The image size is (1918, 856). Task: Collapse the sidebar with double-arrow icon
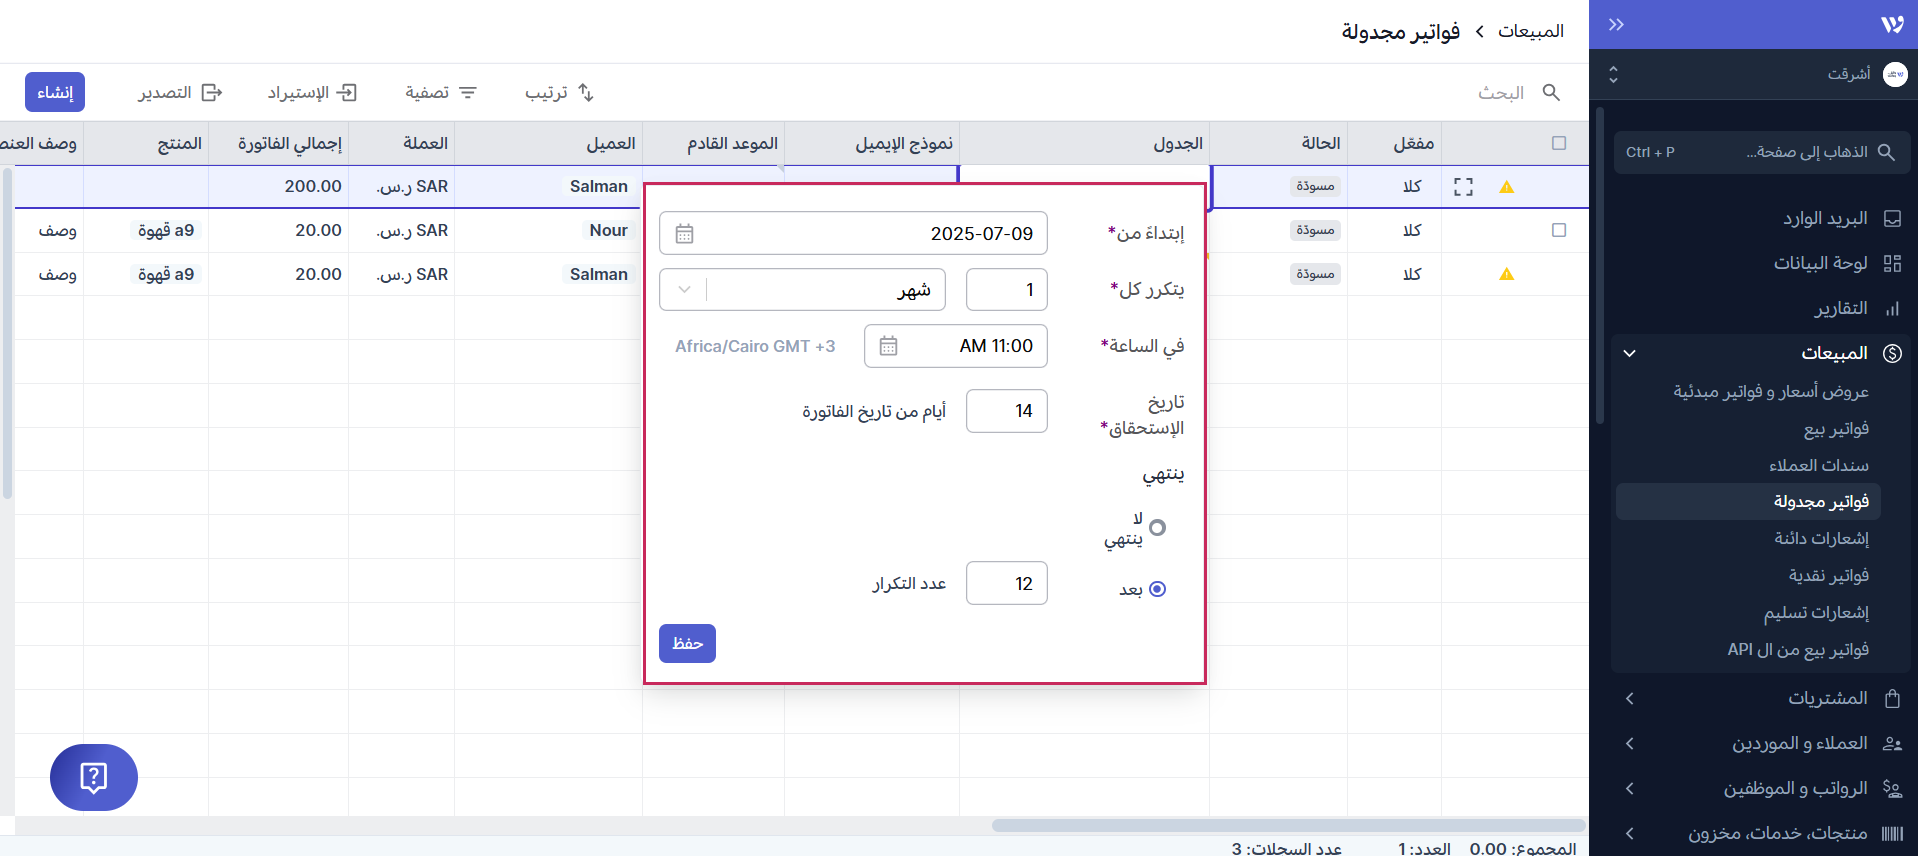[x=1616, y=25]
